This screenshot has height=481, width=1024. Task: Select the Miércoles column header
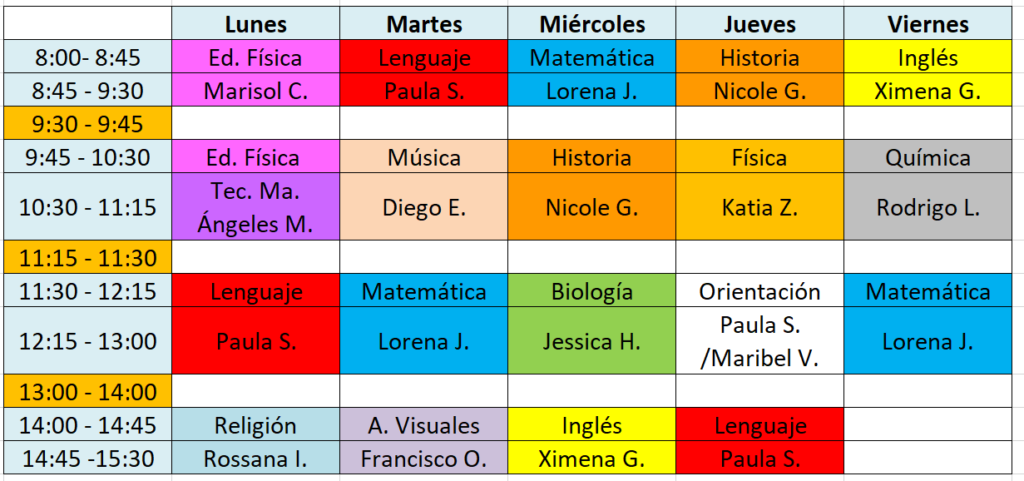click(x=592, y=24)
